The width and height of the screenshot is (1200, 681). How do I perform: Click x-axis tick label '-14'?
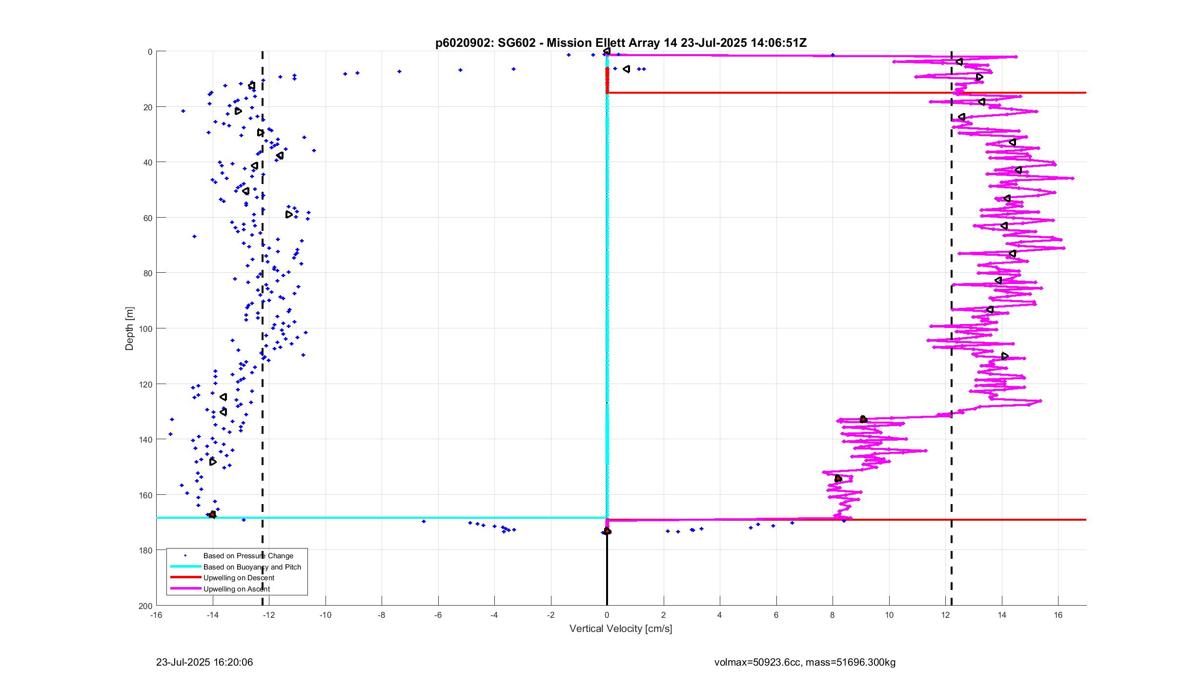(212, 614)
